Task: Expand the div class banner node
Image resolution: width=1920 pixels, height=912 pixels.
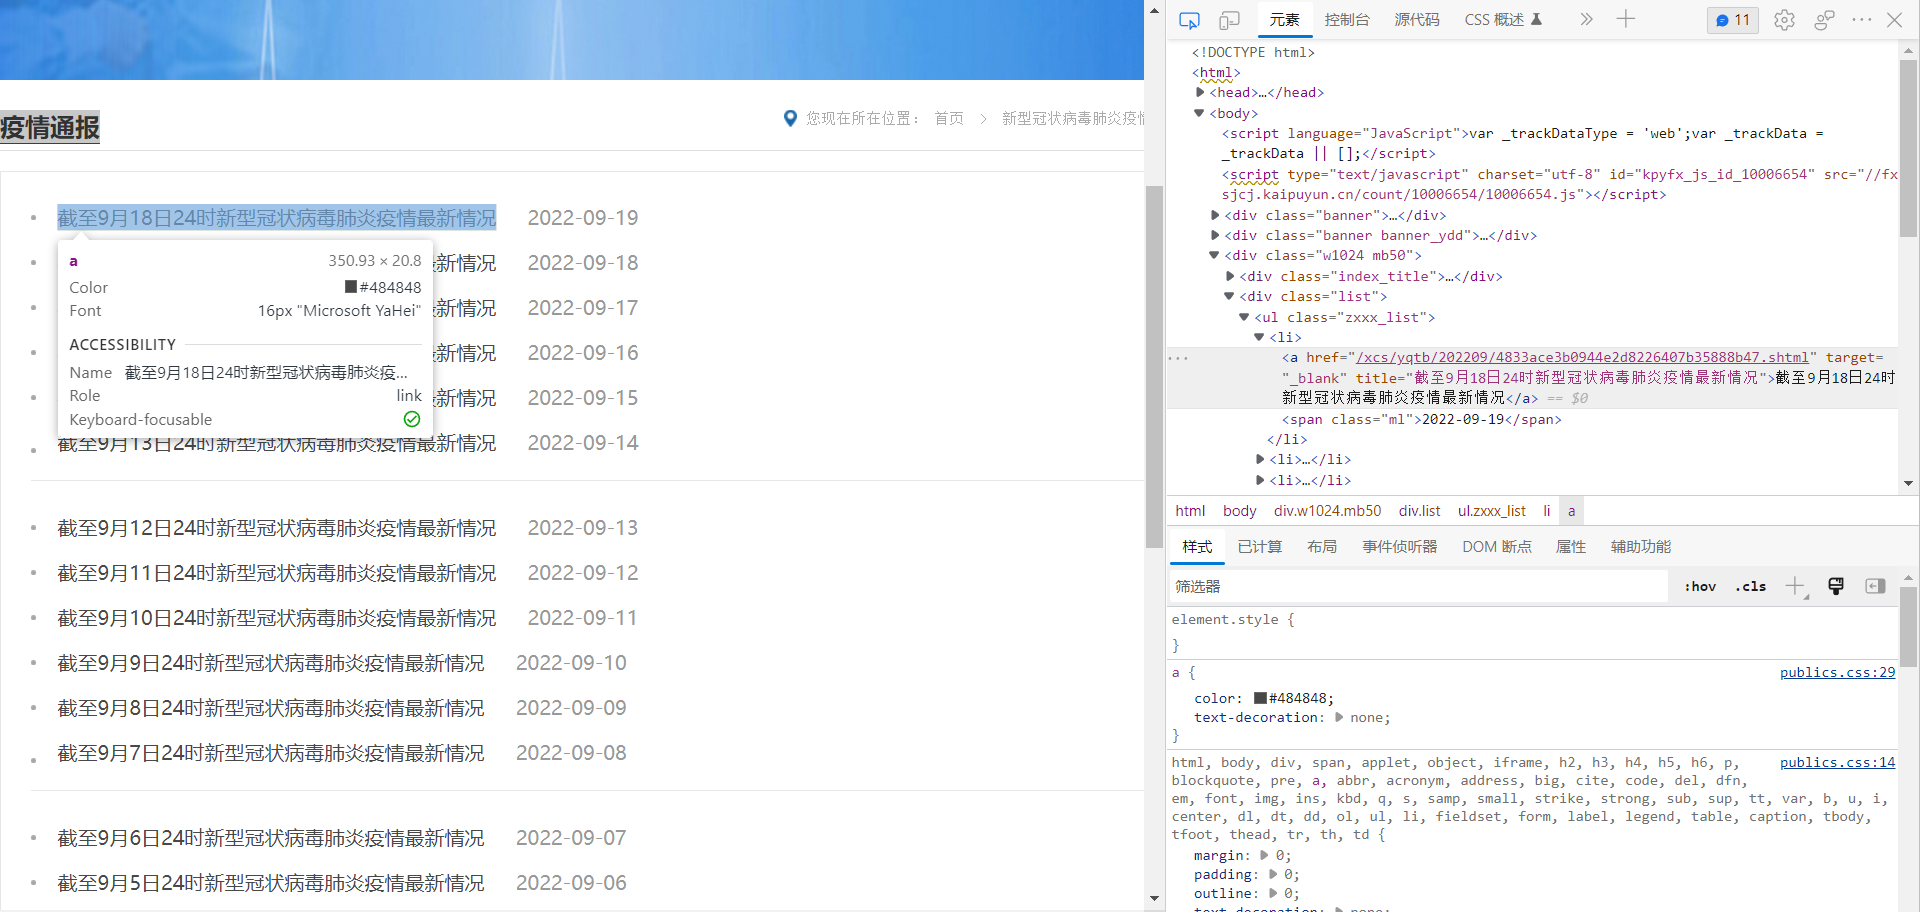Action: pos(1215,215)
